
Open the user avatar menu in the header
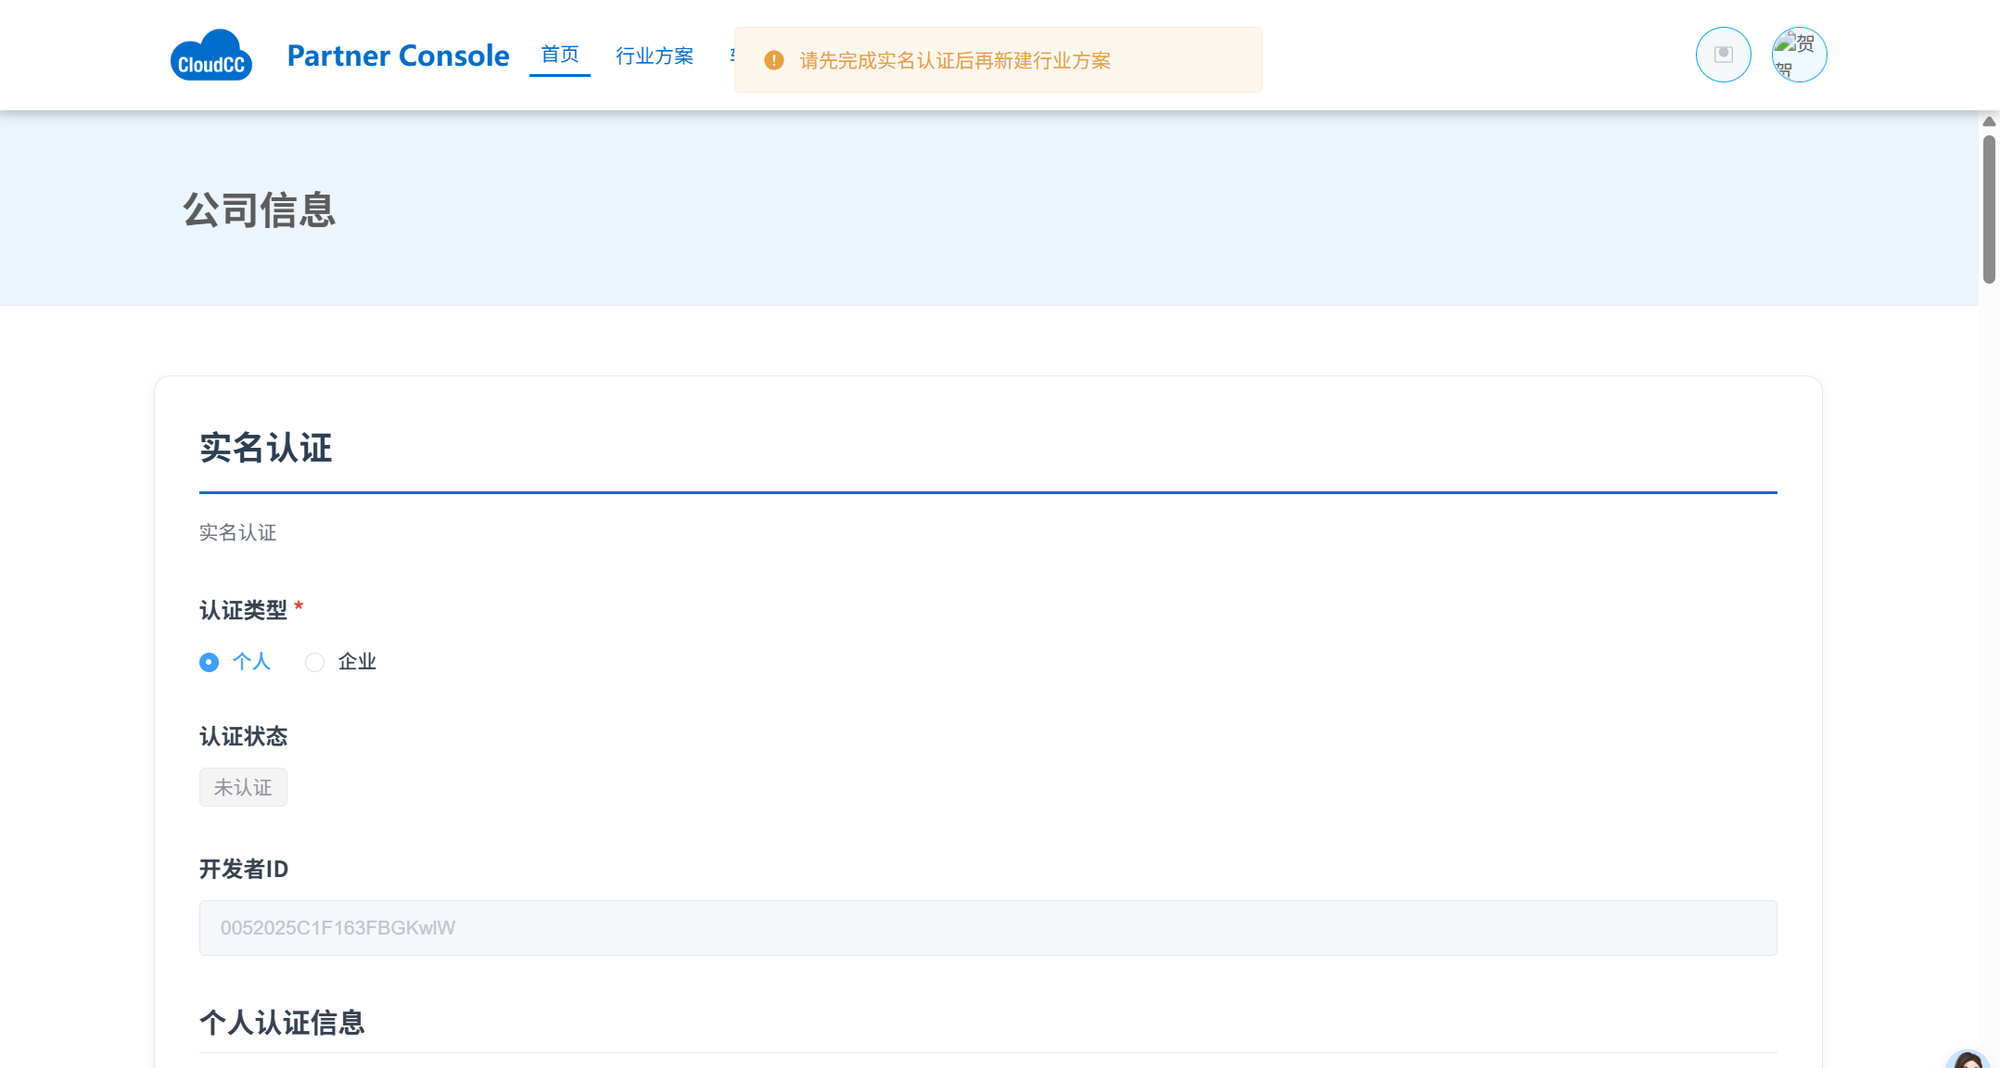tap(1798, 55)
